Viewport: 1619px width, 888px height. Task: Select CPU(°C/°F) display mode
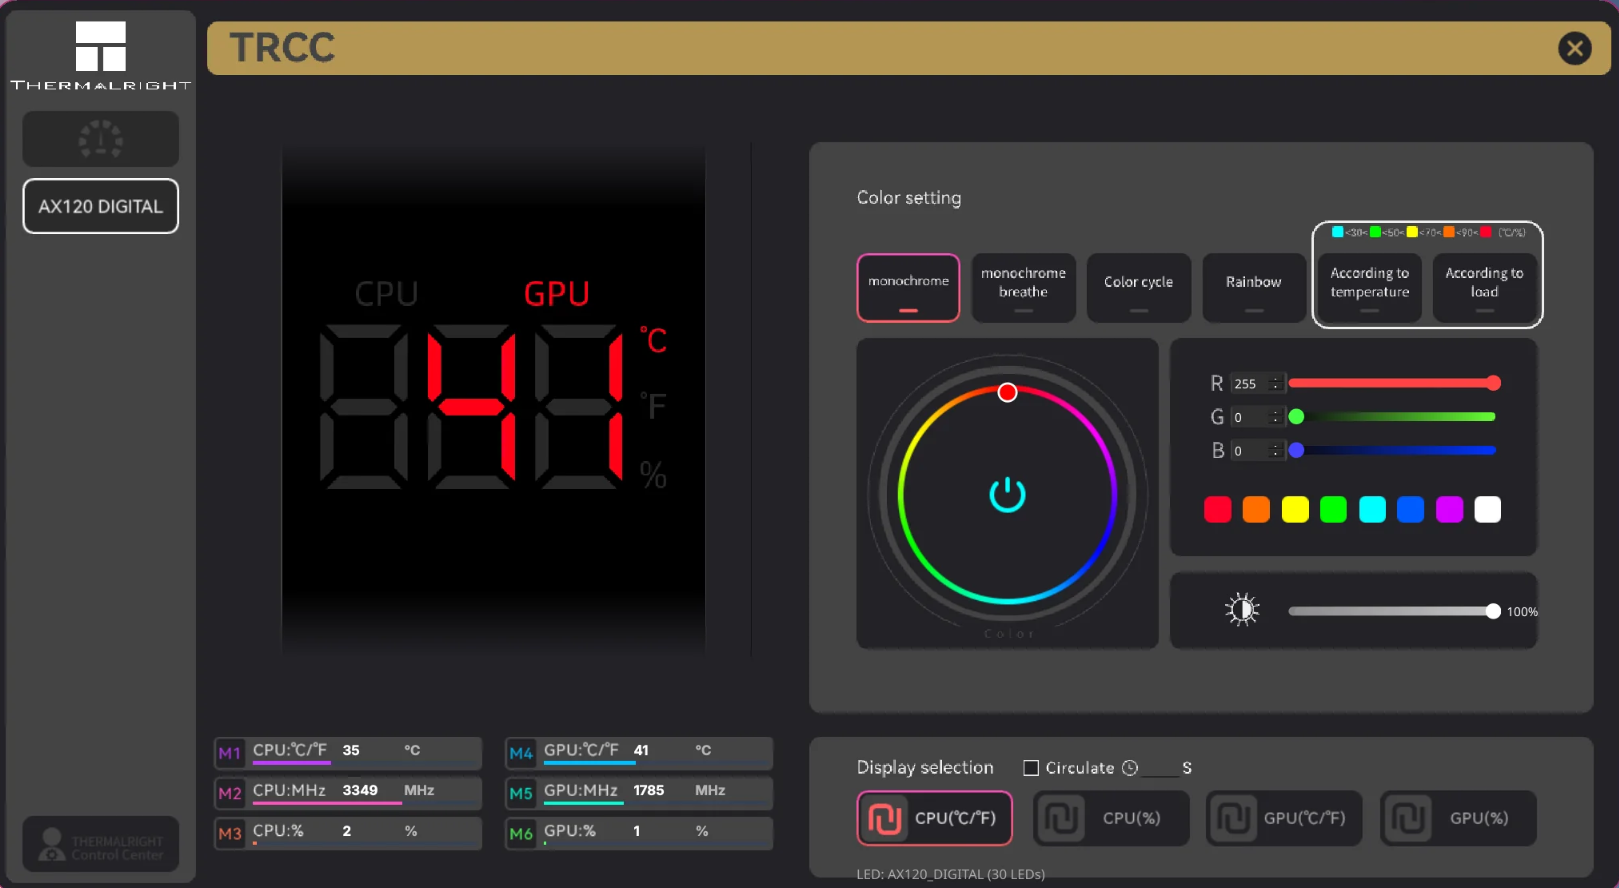934,818
